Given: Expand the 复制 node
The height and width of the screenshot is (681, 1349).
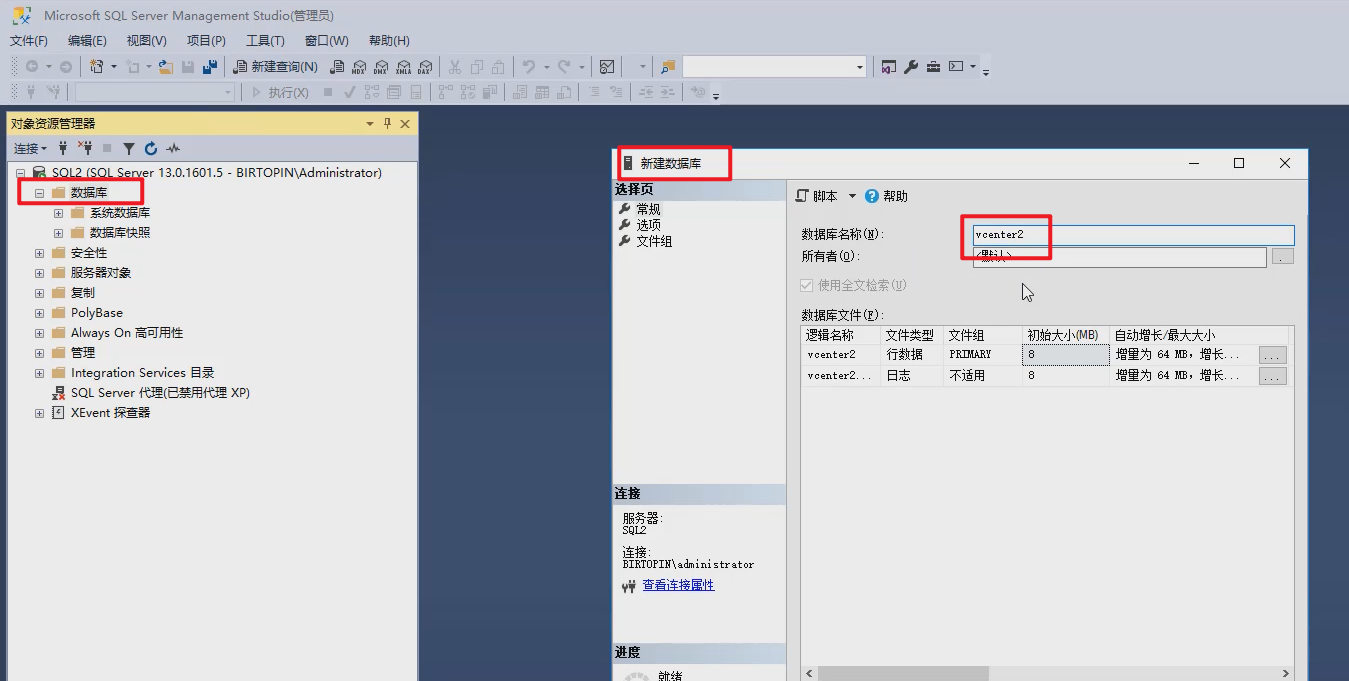Looking at the screenshot, I should 39,293.
